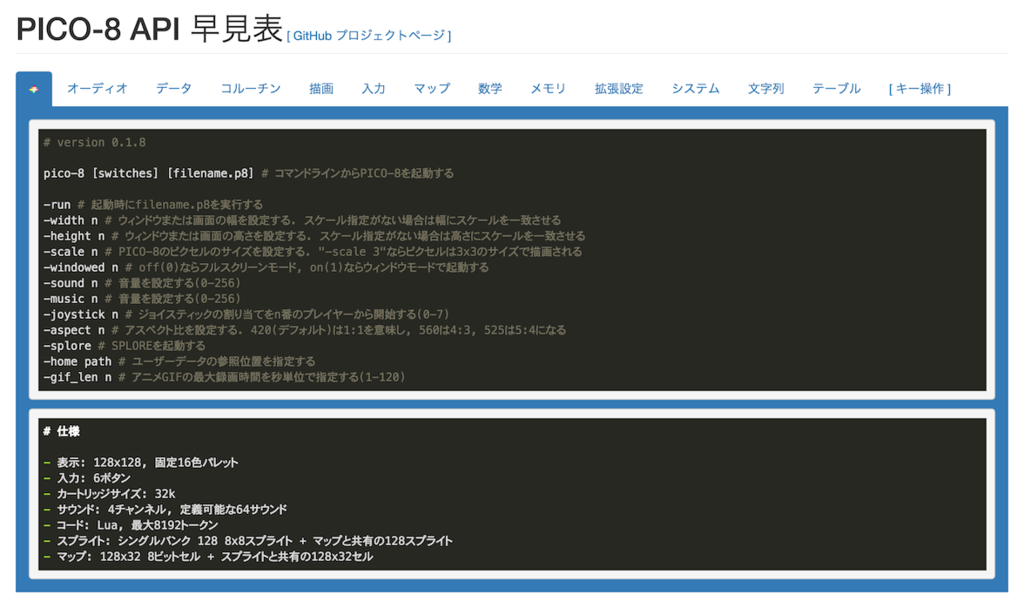Image resolution: width=1024 pixels, height=608 pixels.
Task: Open the オーディオ tab
Action: [98, 88]
